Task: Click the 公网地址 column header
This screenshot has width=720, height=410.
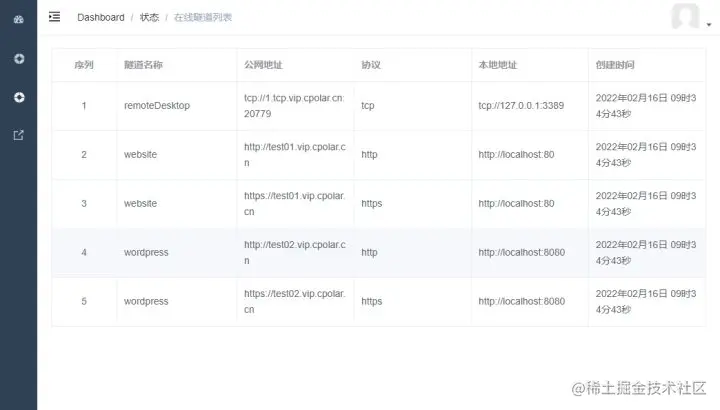Action: click(x=263, y=65)
